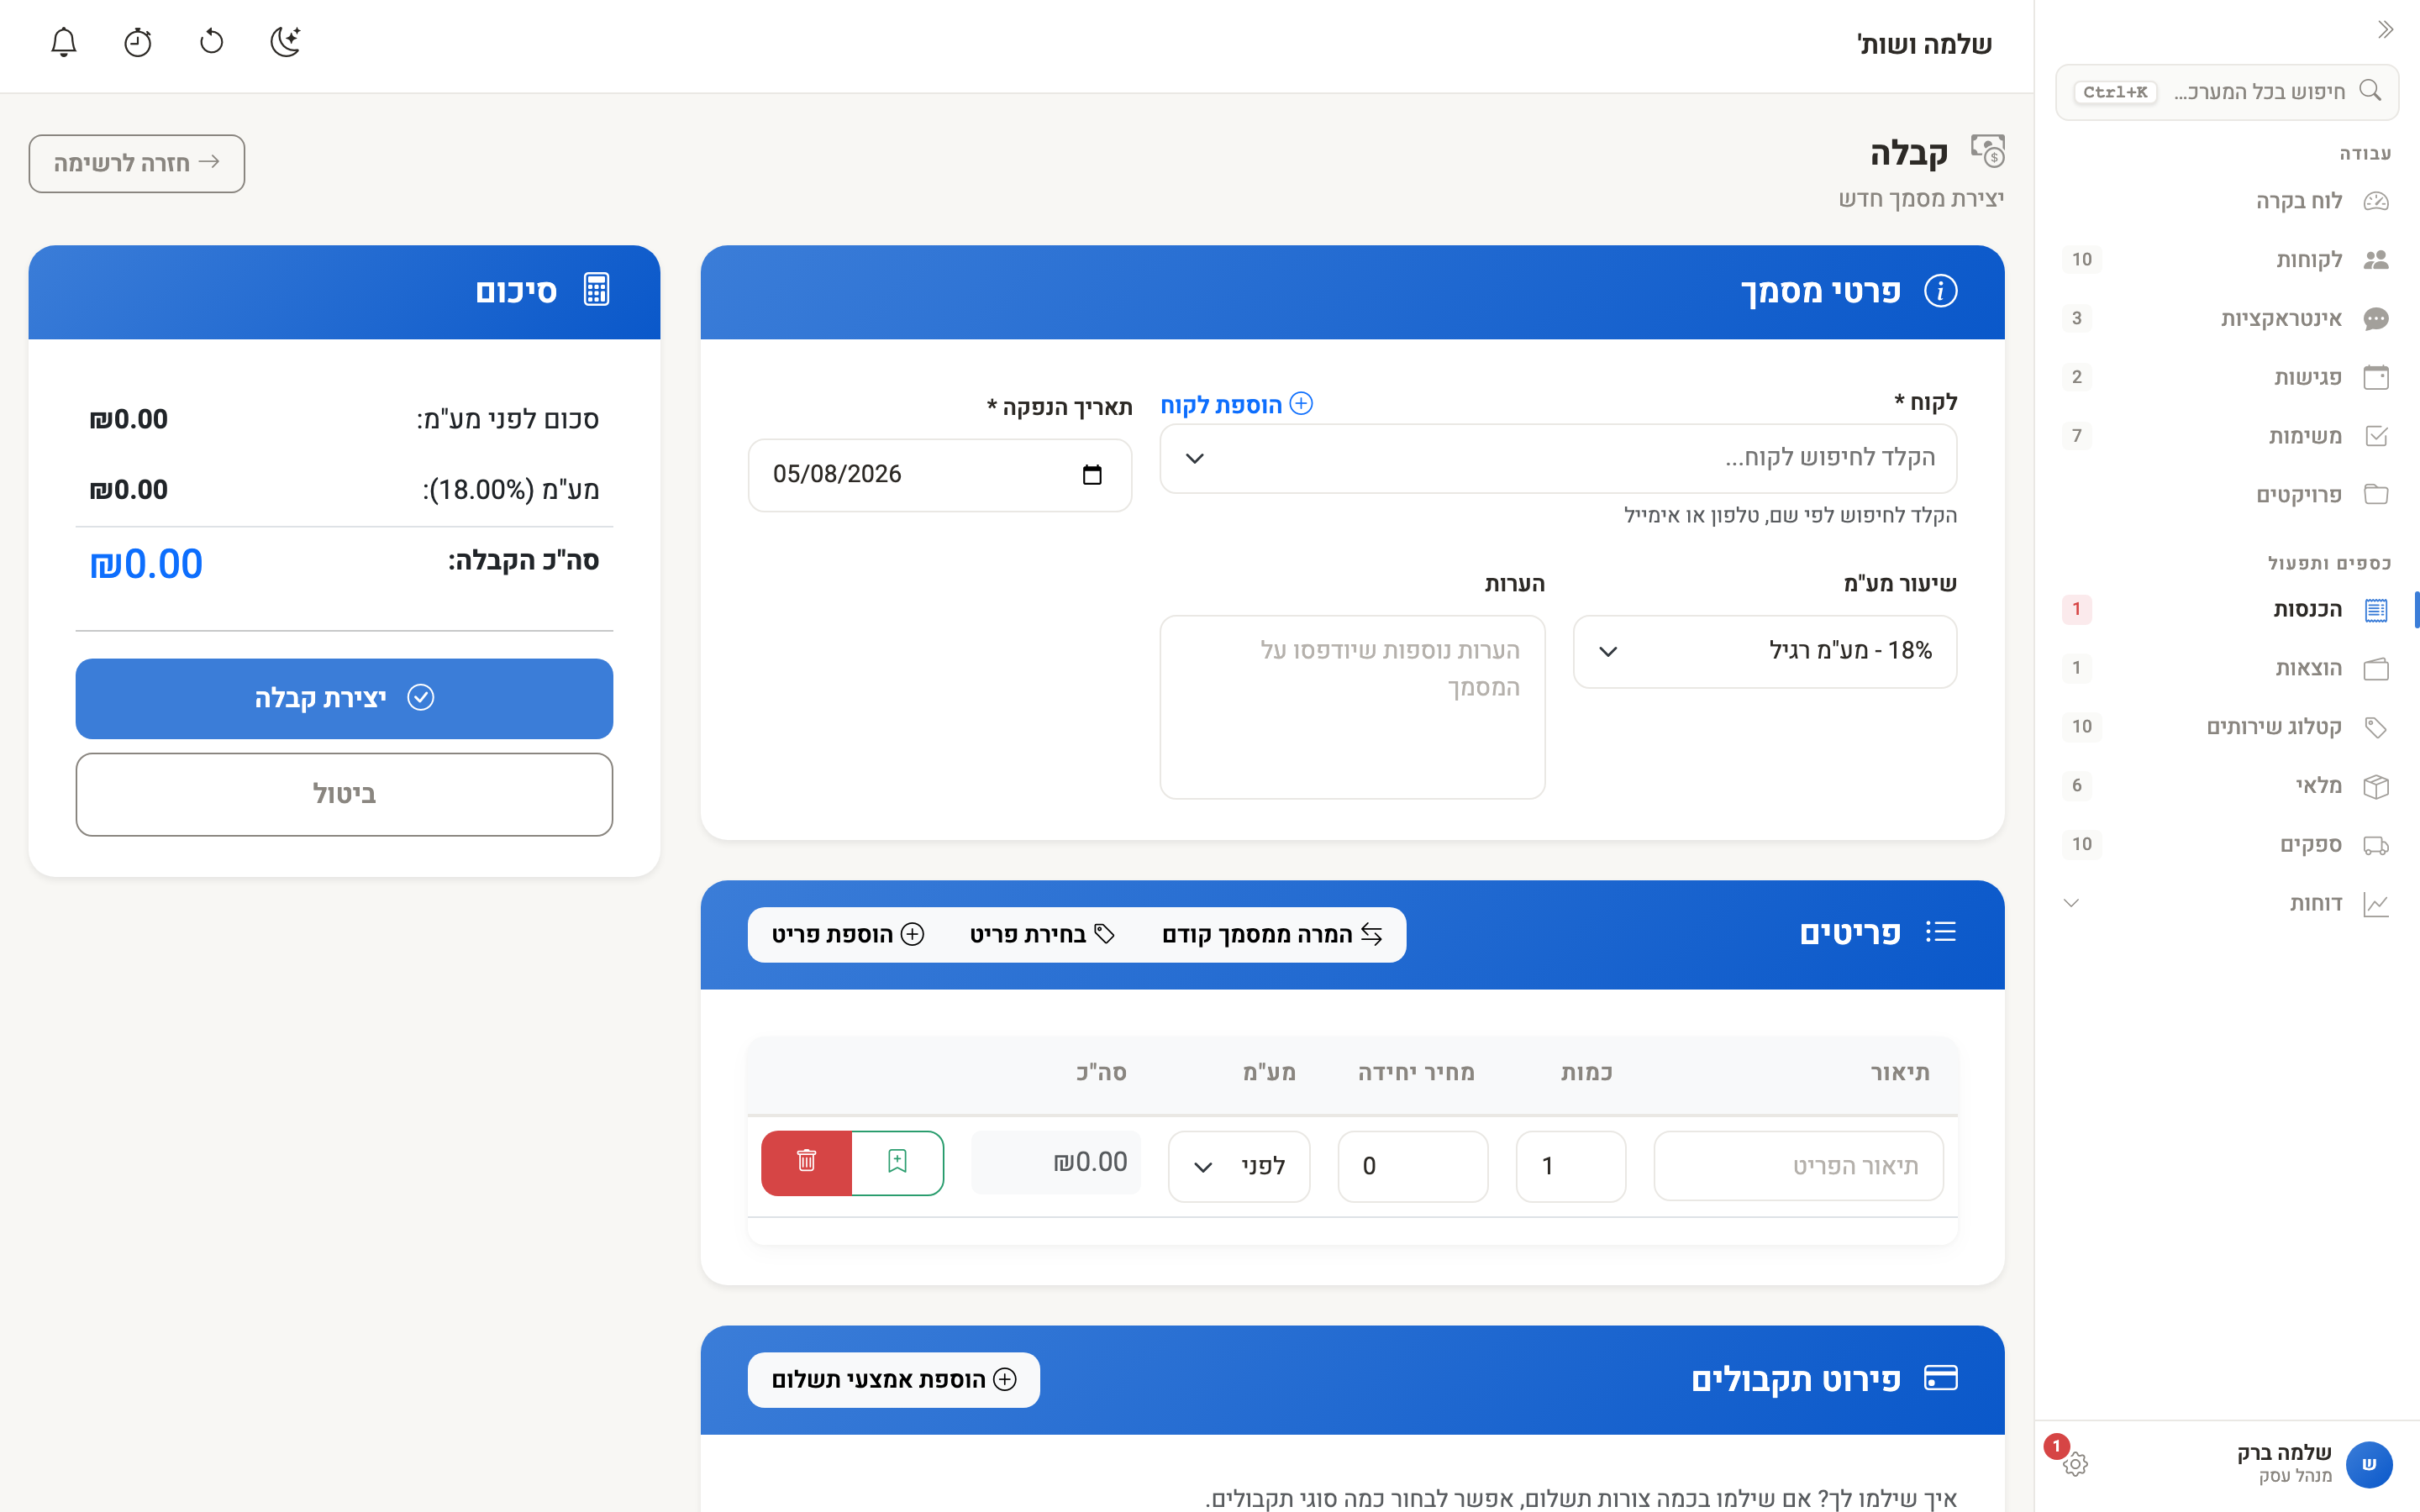Open לוח בקרה dashboard in sidebar
Viewport: 2420px width, 1512px height.
[2227, 201]
